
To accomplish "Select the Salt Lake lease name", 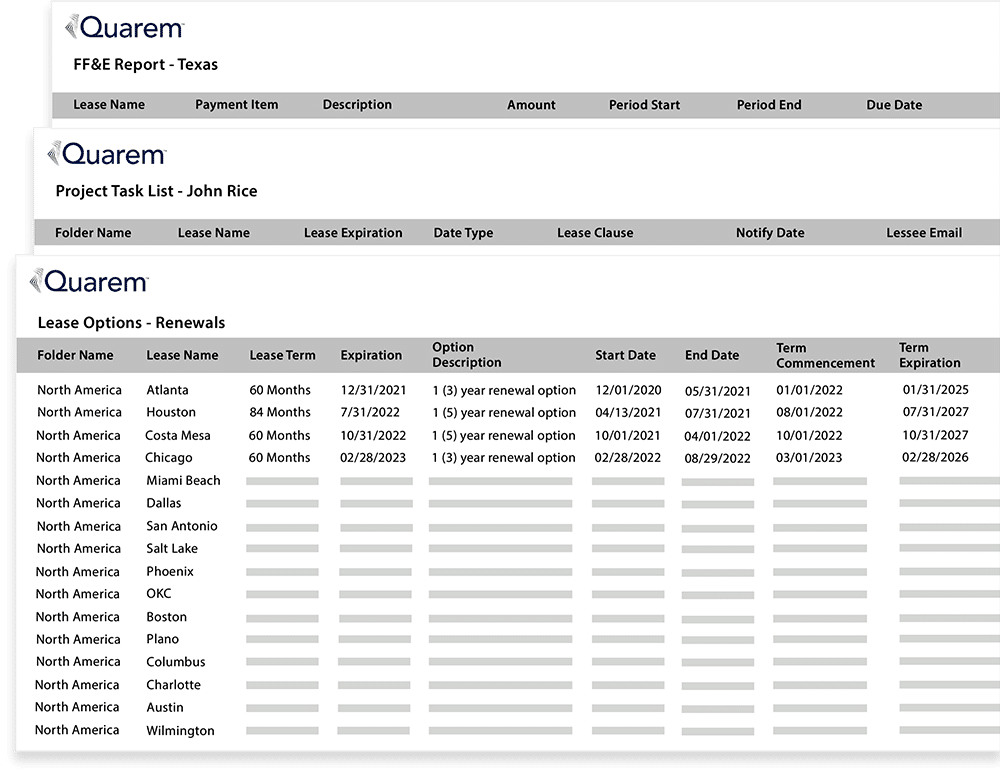I will 172,548.
